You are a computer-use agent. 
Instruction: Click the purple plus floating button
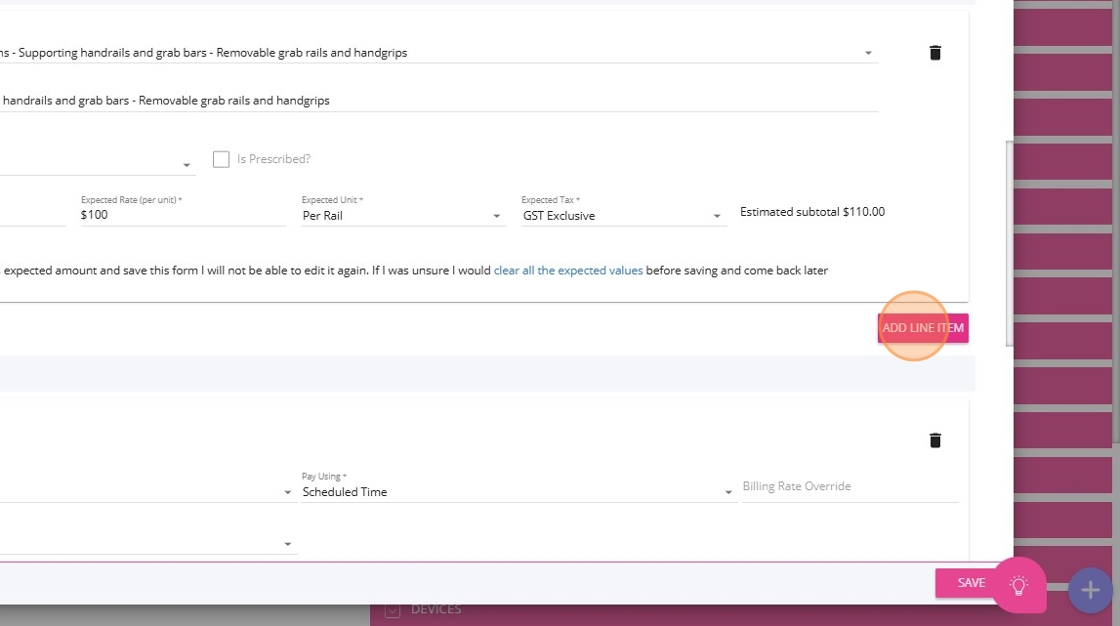[1090, 590]
